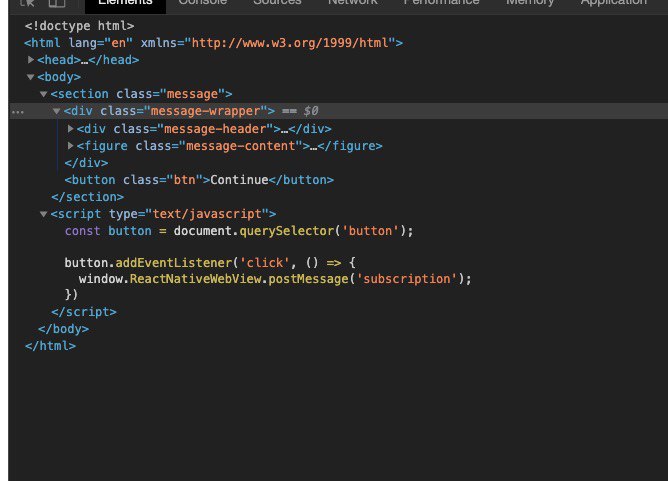Viewport: 668px width, 481px height.
Task: Click the "text/javascript" type attribute value
Action: coord(207,214)
